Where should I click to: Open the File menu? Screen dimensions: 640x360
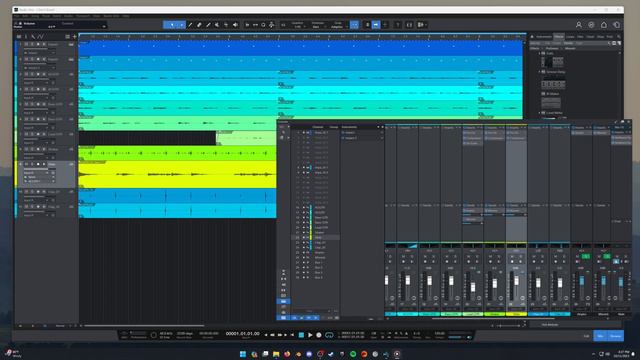pos(16,16)
